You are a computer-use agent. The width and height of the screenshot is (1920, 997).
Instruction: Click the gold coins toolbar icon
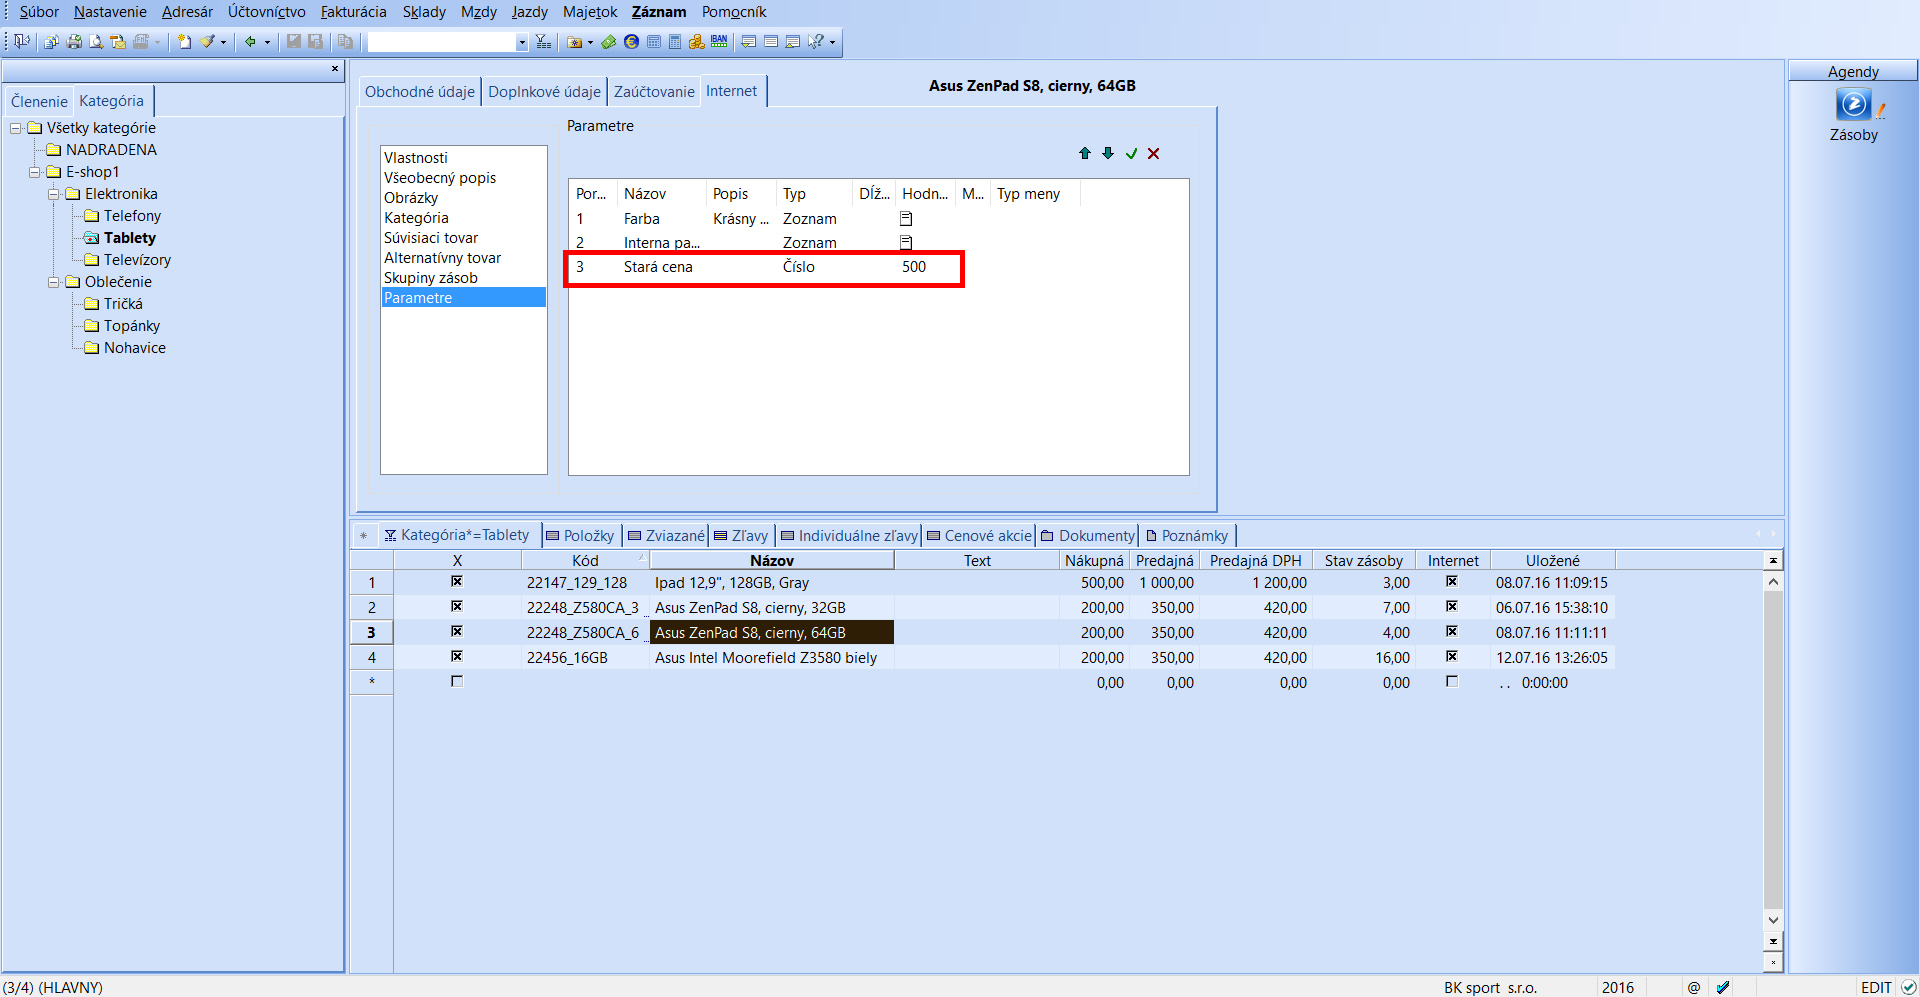[696, 41]
